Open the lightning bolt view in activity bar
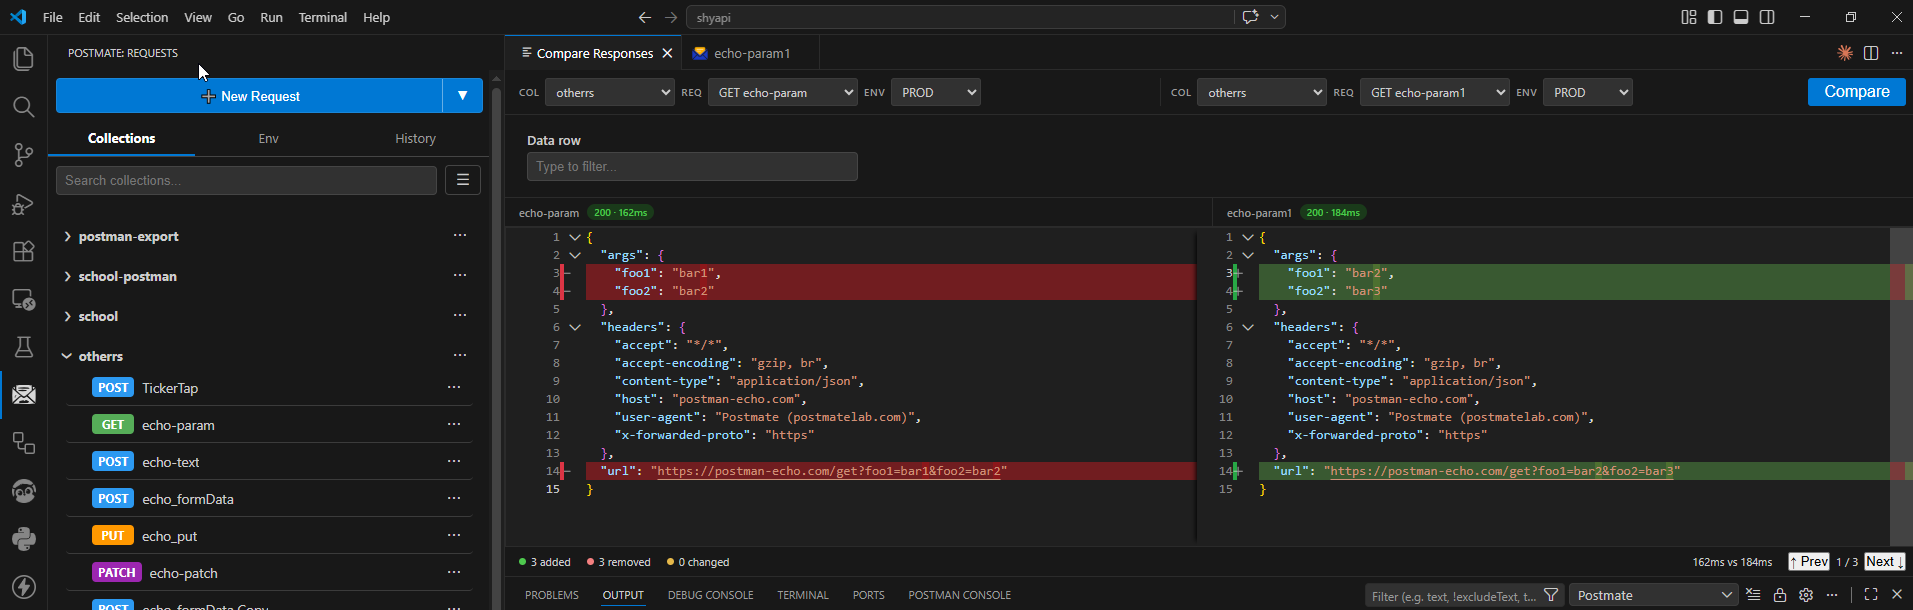 (x=23, y=587)
